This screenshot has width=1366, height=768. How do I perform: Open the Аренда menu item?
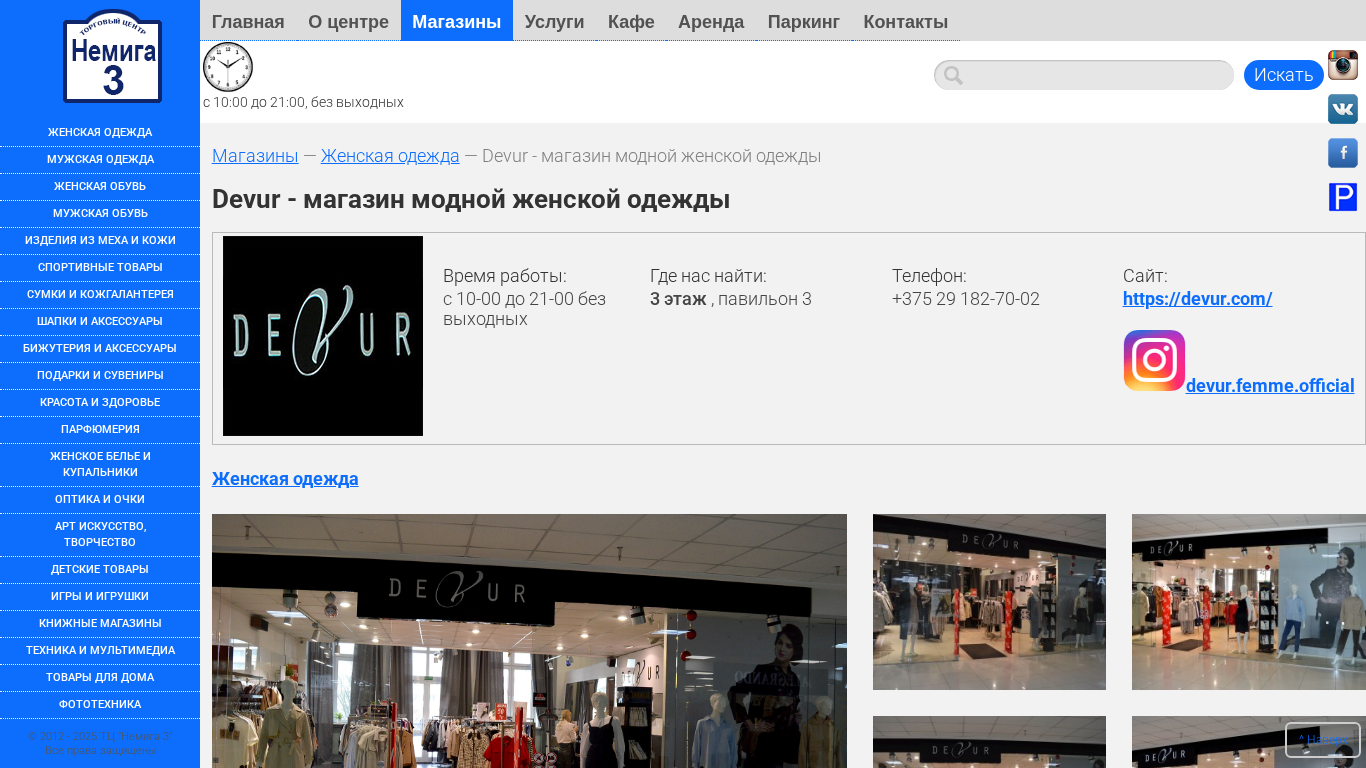pyautogui.click(x=711, y=21)
